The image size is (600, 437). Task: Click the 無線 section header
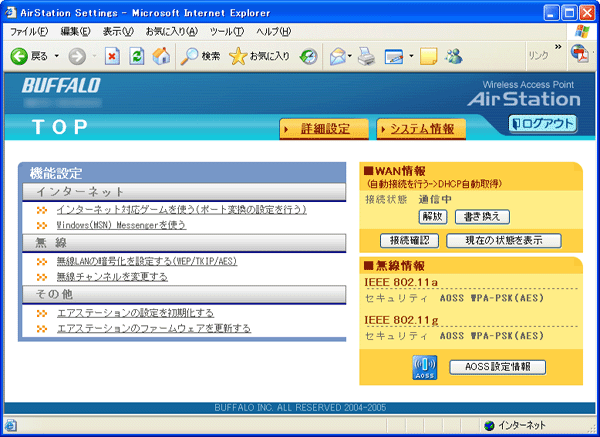[184, 243]
